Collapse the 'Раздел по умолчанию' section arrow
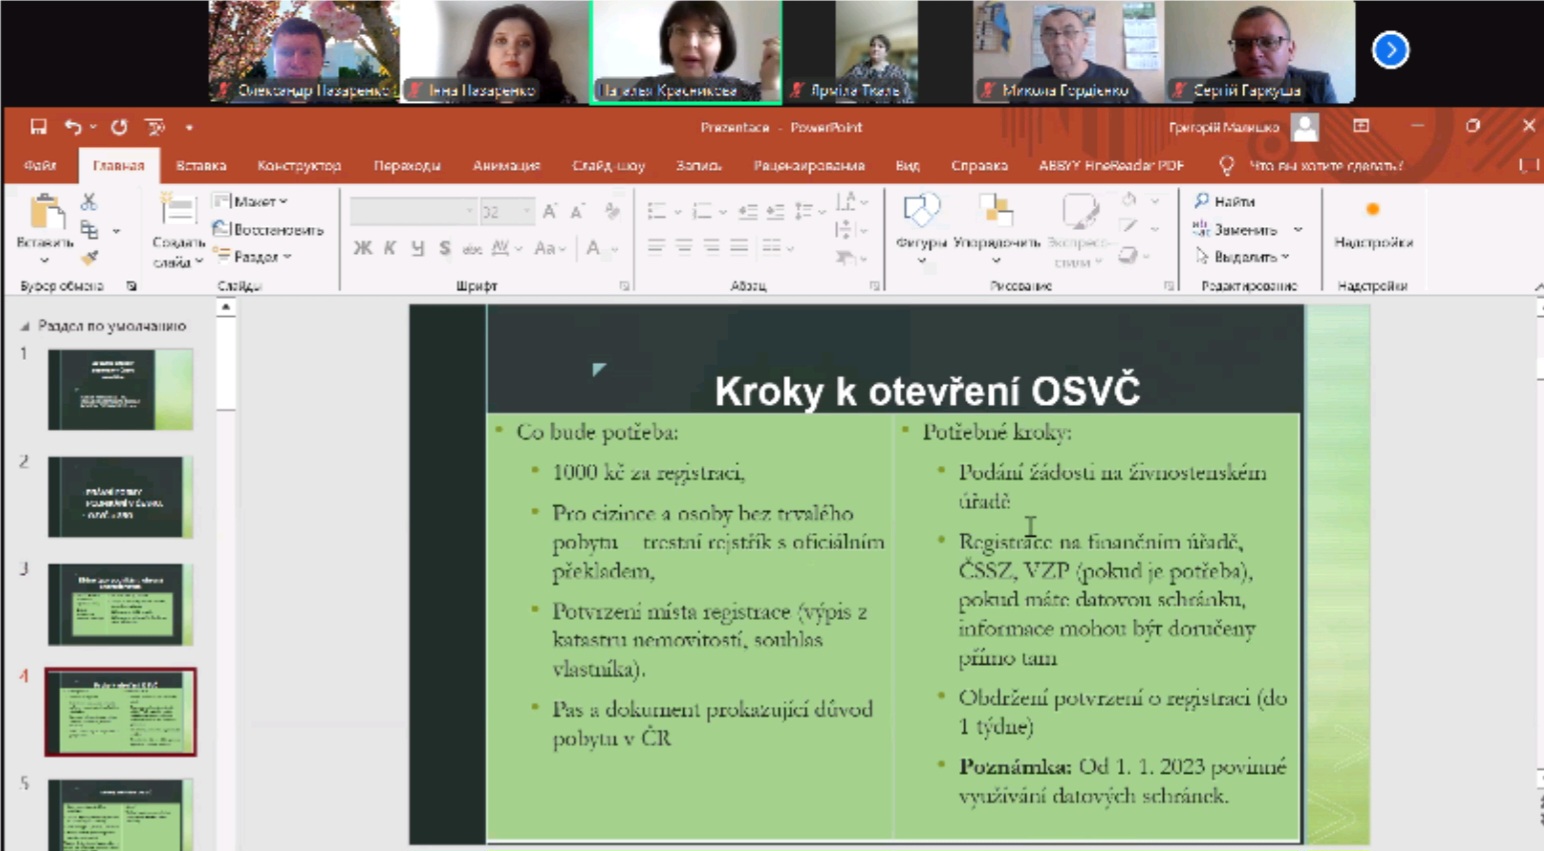 (25, 326)
